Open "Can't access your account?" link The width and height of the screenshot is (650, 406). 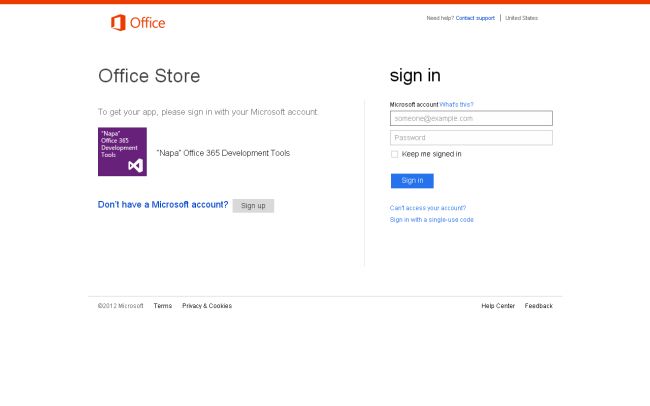click(x=428, y=208)
